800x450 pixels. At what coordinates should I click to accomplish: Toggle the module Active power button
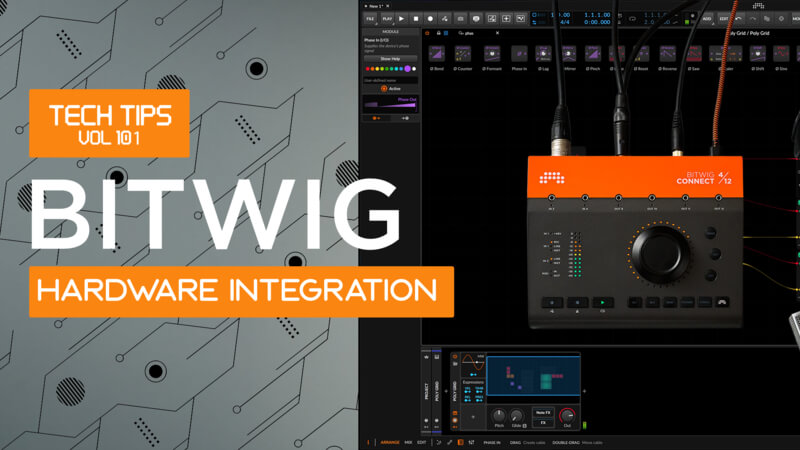[383, 89]
